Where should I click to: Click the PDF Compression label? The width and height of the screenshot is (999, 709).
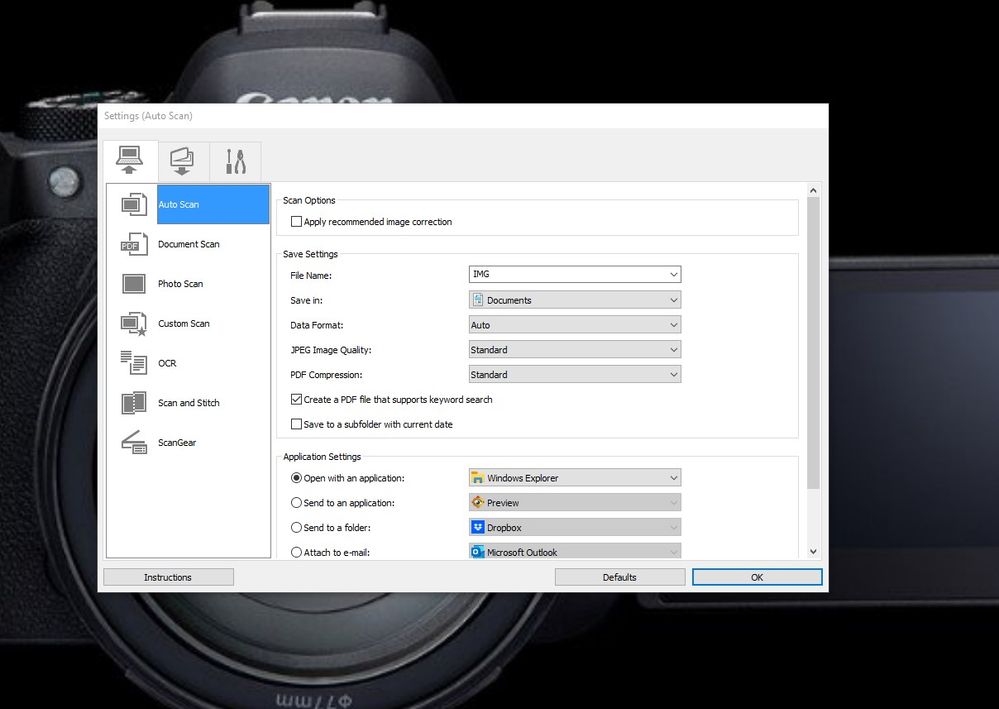point(326,375)
